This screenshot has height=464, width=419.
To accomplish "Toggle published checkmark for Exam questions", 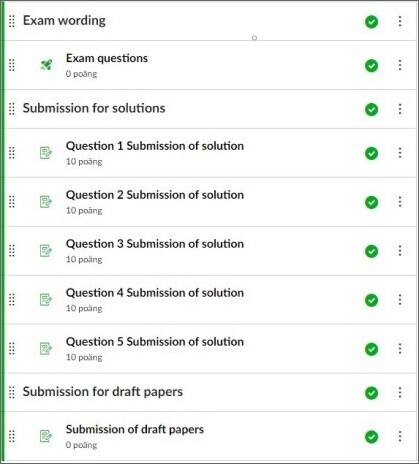I will [371, 66].
